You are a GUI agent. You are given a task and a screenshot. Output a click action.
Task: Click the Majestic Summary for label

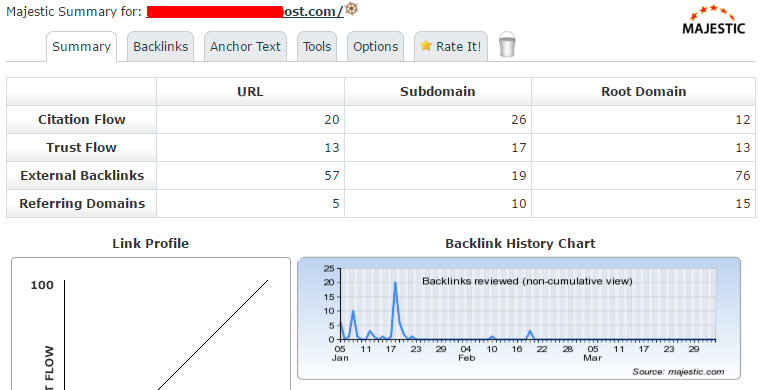click(x=74, y=12)
